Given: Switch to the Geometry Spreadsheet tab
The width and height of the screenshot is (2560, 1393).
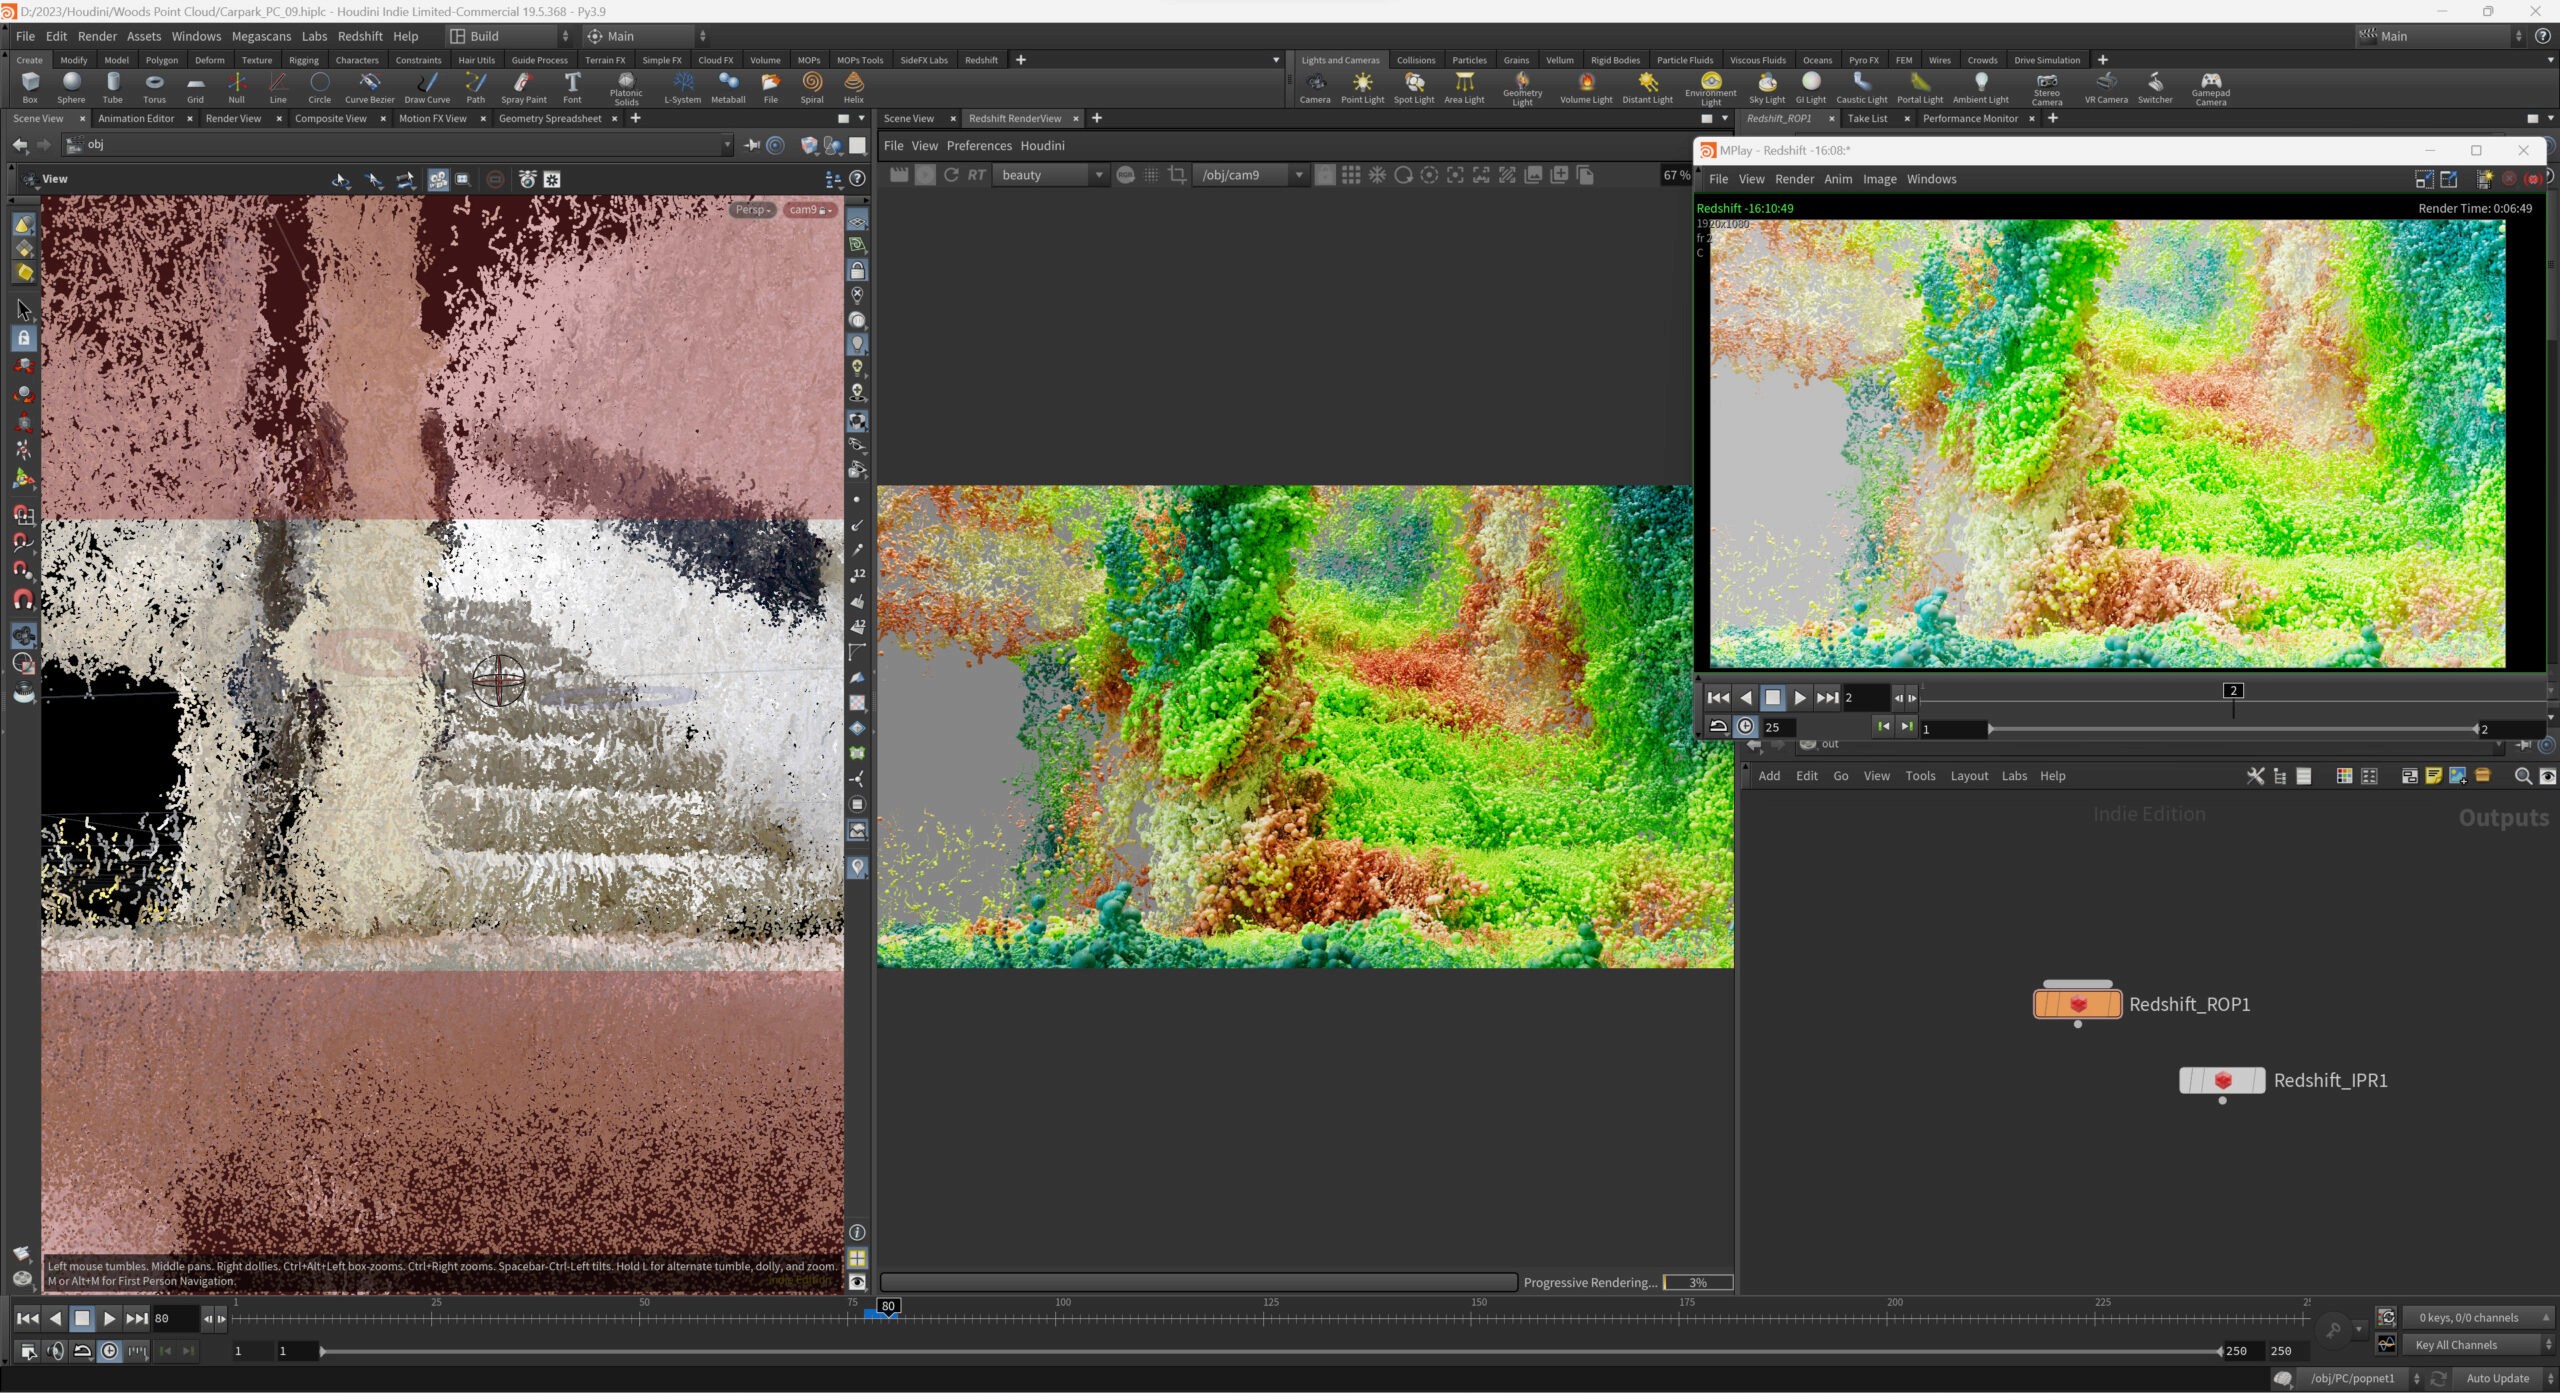Looking at the screenshot, I should coord(550,118).
